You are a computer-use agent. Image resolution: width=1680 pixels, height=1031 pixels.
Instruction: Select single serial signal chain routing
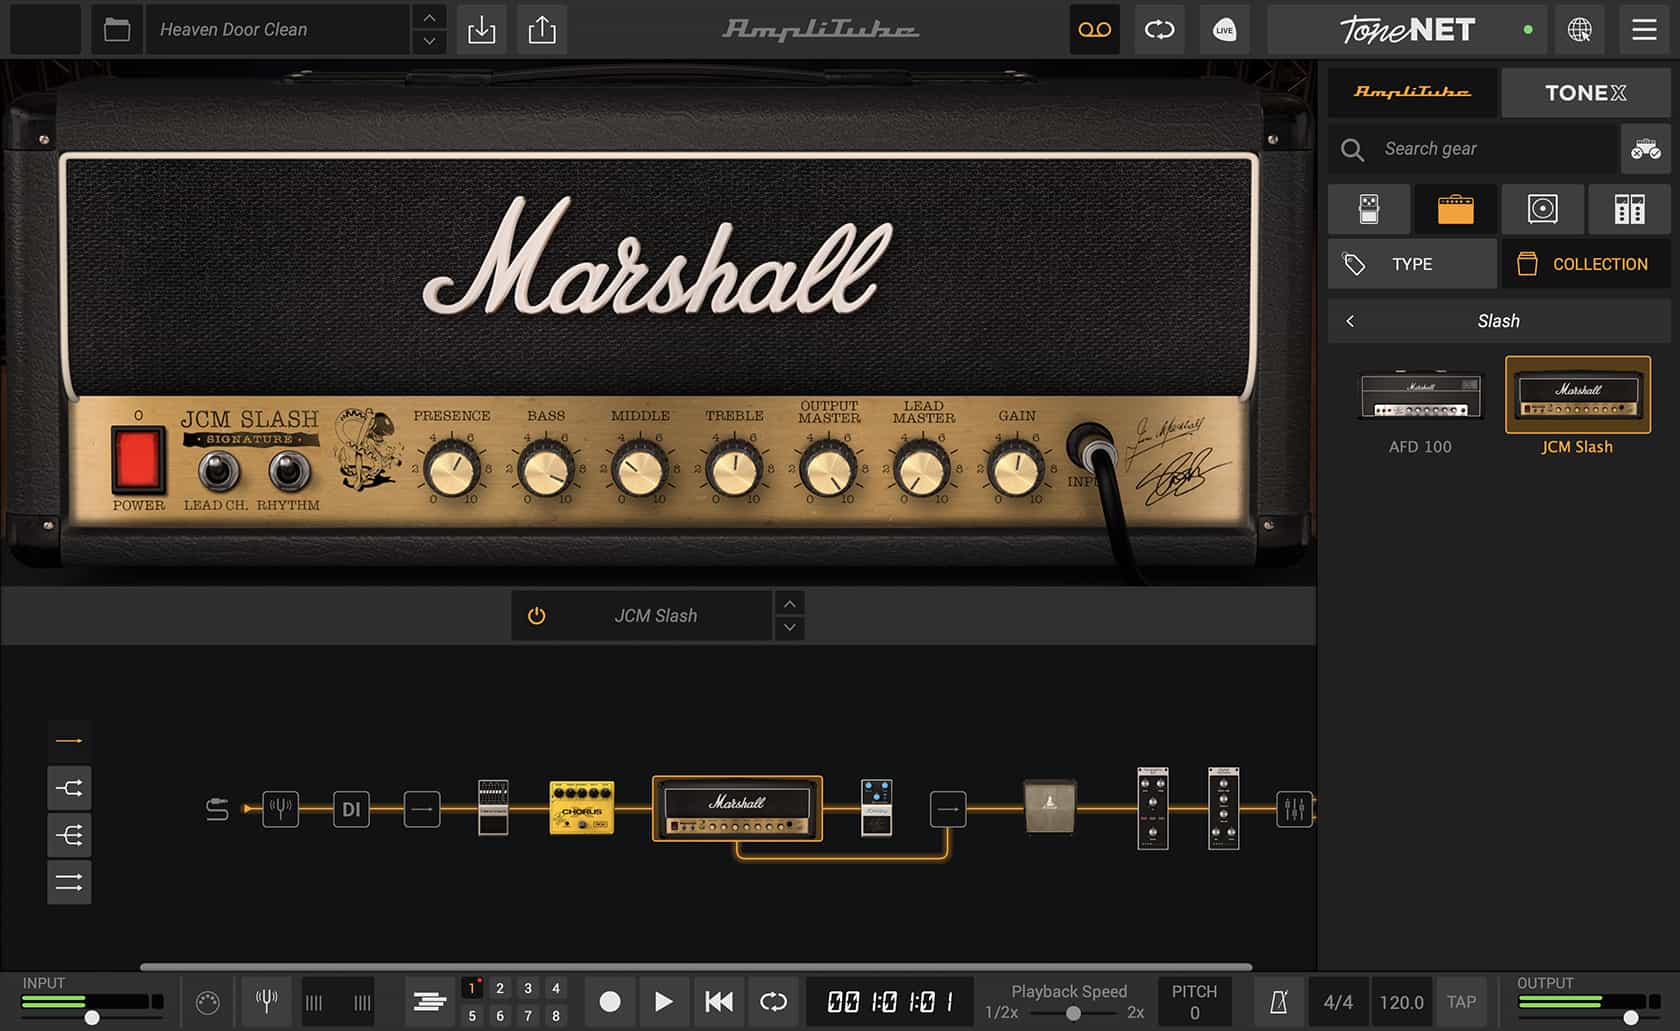(69, 741)
